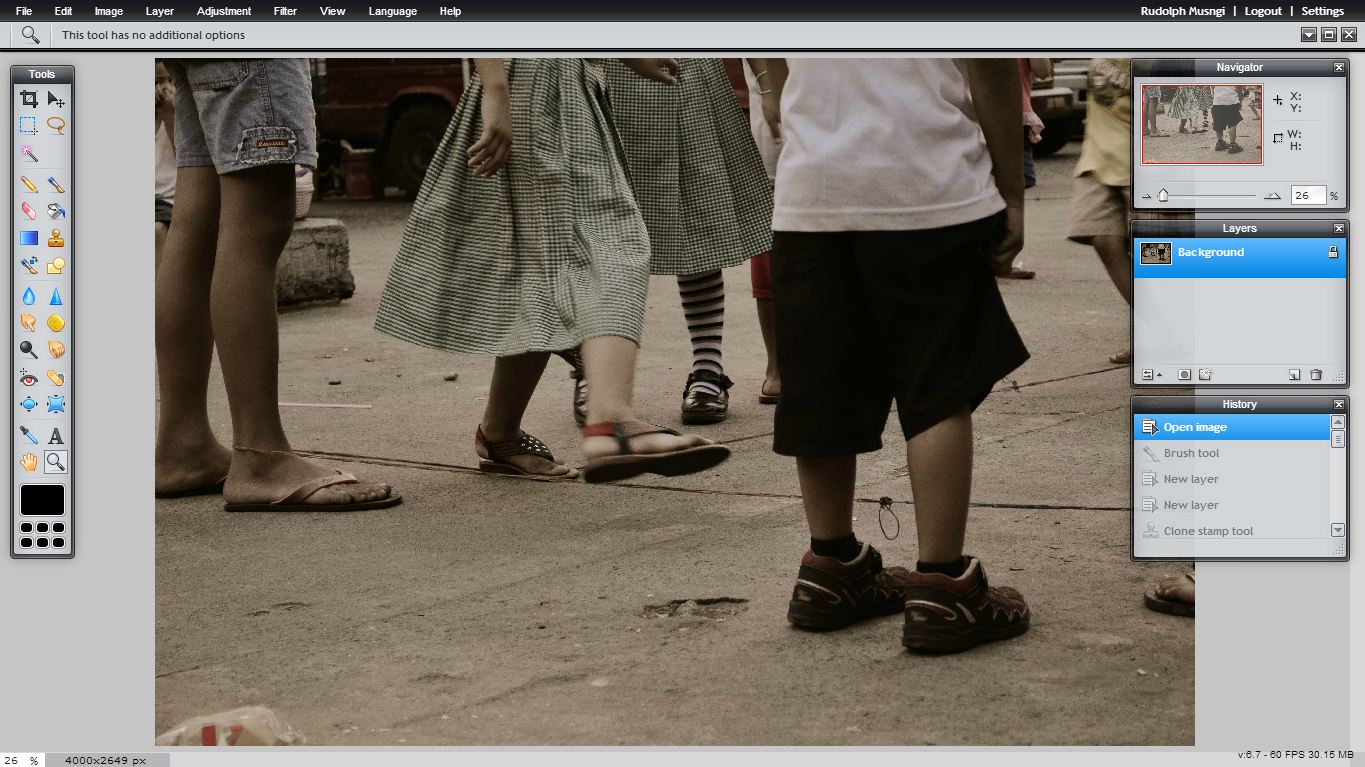Select the Bloat tool

[29, 405]
